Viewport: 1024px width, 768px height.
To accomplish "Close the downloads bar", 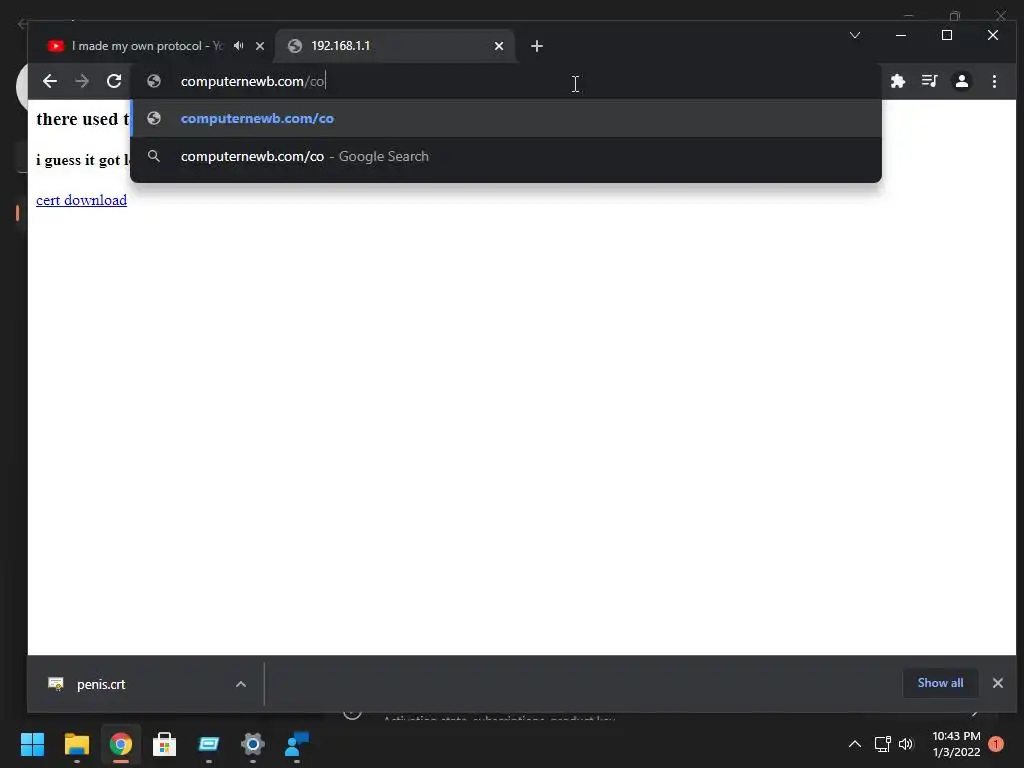I will (997, 682).
